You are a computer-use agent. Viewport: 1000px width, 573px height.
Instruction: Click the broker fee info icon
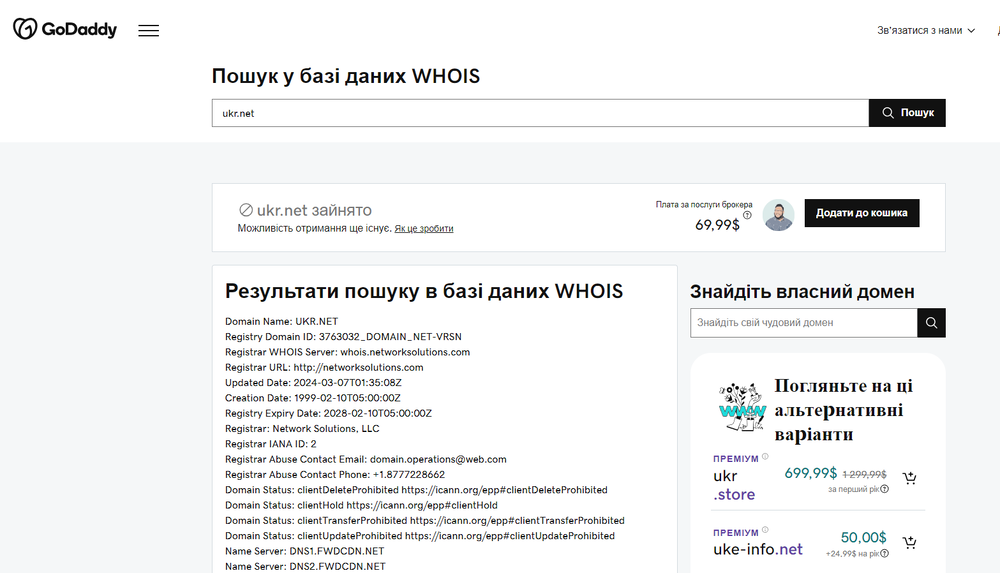[747, 215]
